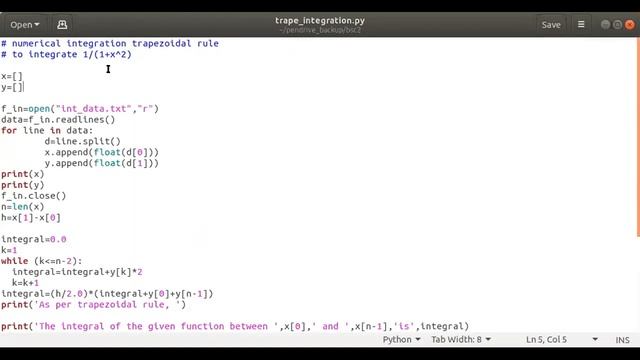This screenshot has width=640, height=360.
Task: Save the file with Save button
Action: tap(551, 25)
